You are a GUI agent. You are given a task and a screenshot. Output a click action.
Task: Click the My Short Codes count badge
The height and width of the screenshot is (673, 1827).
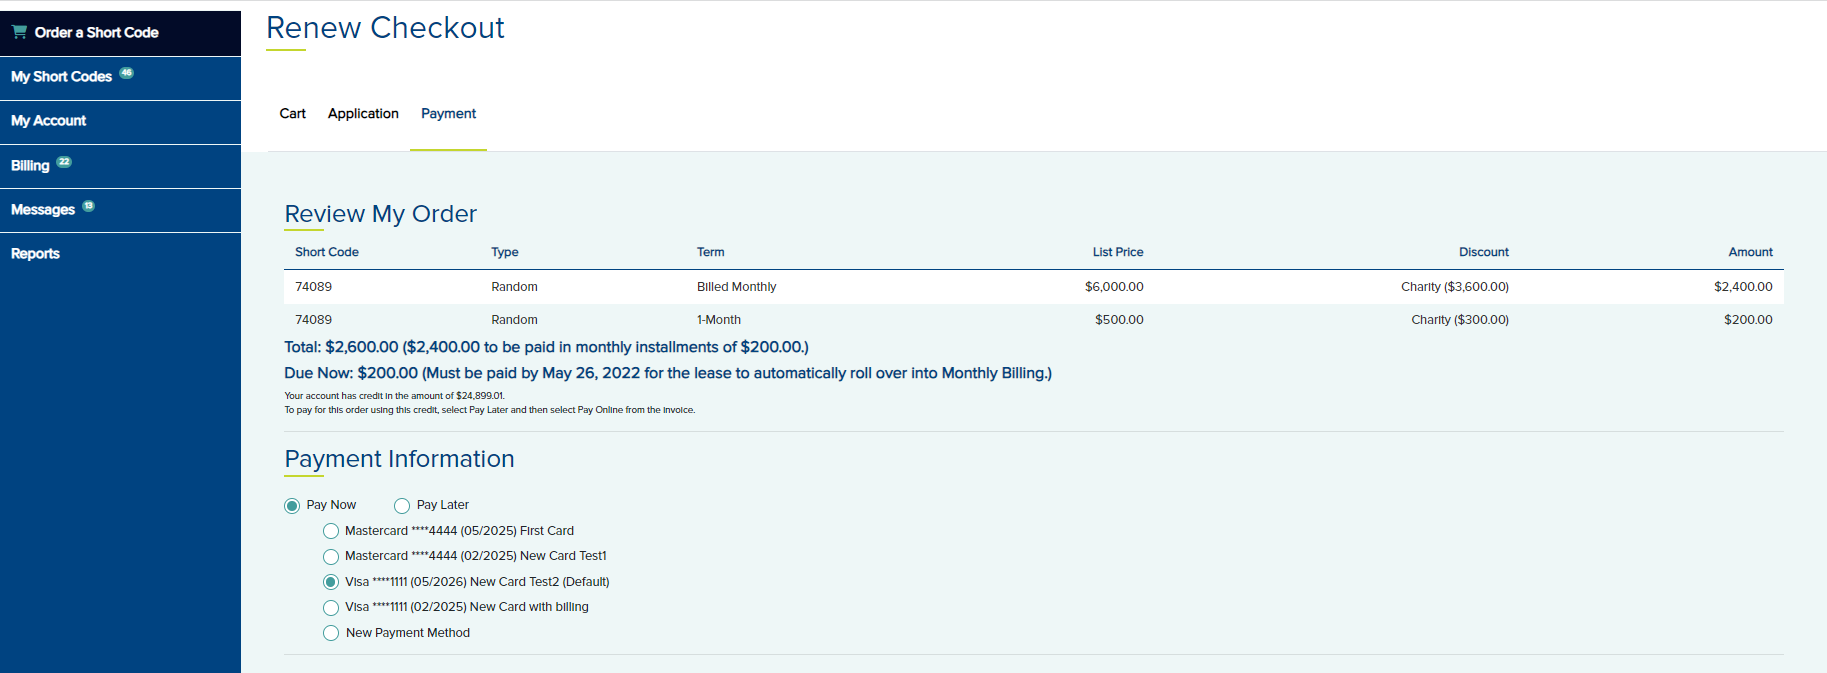click(x=126, y=73)
